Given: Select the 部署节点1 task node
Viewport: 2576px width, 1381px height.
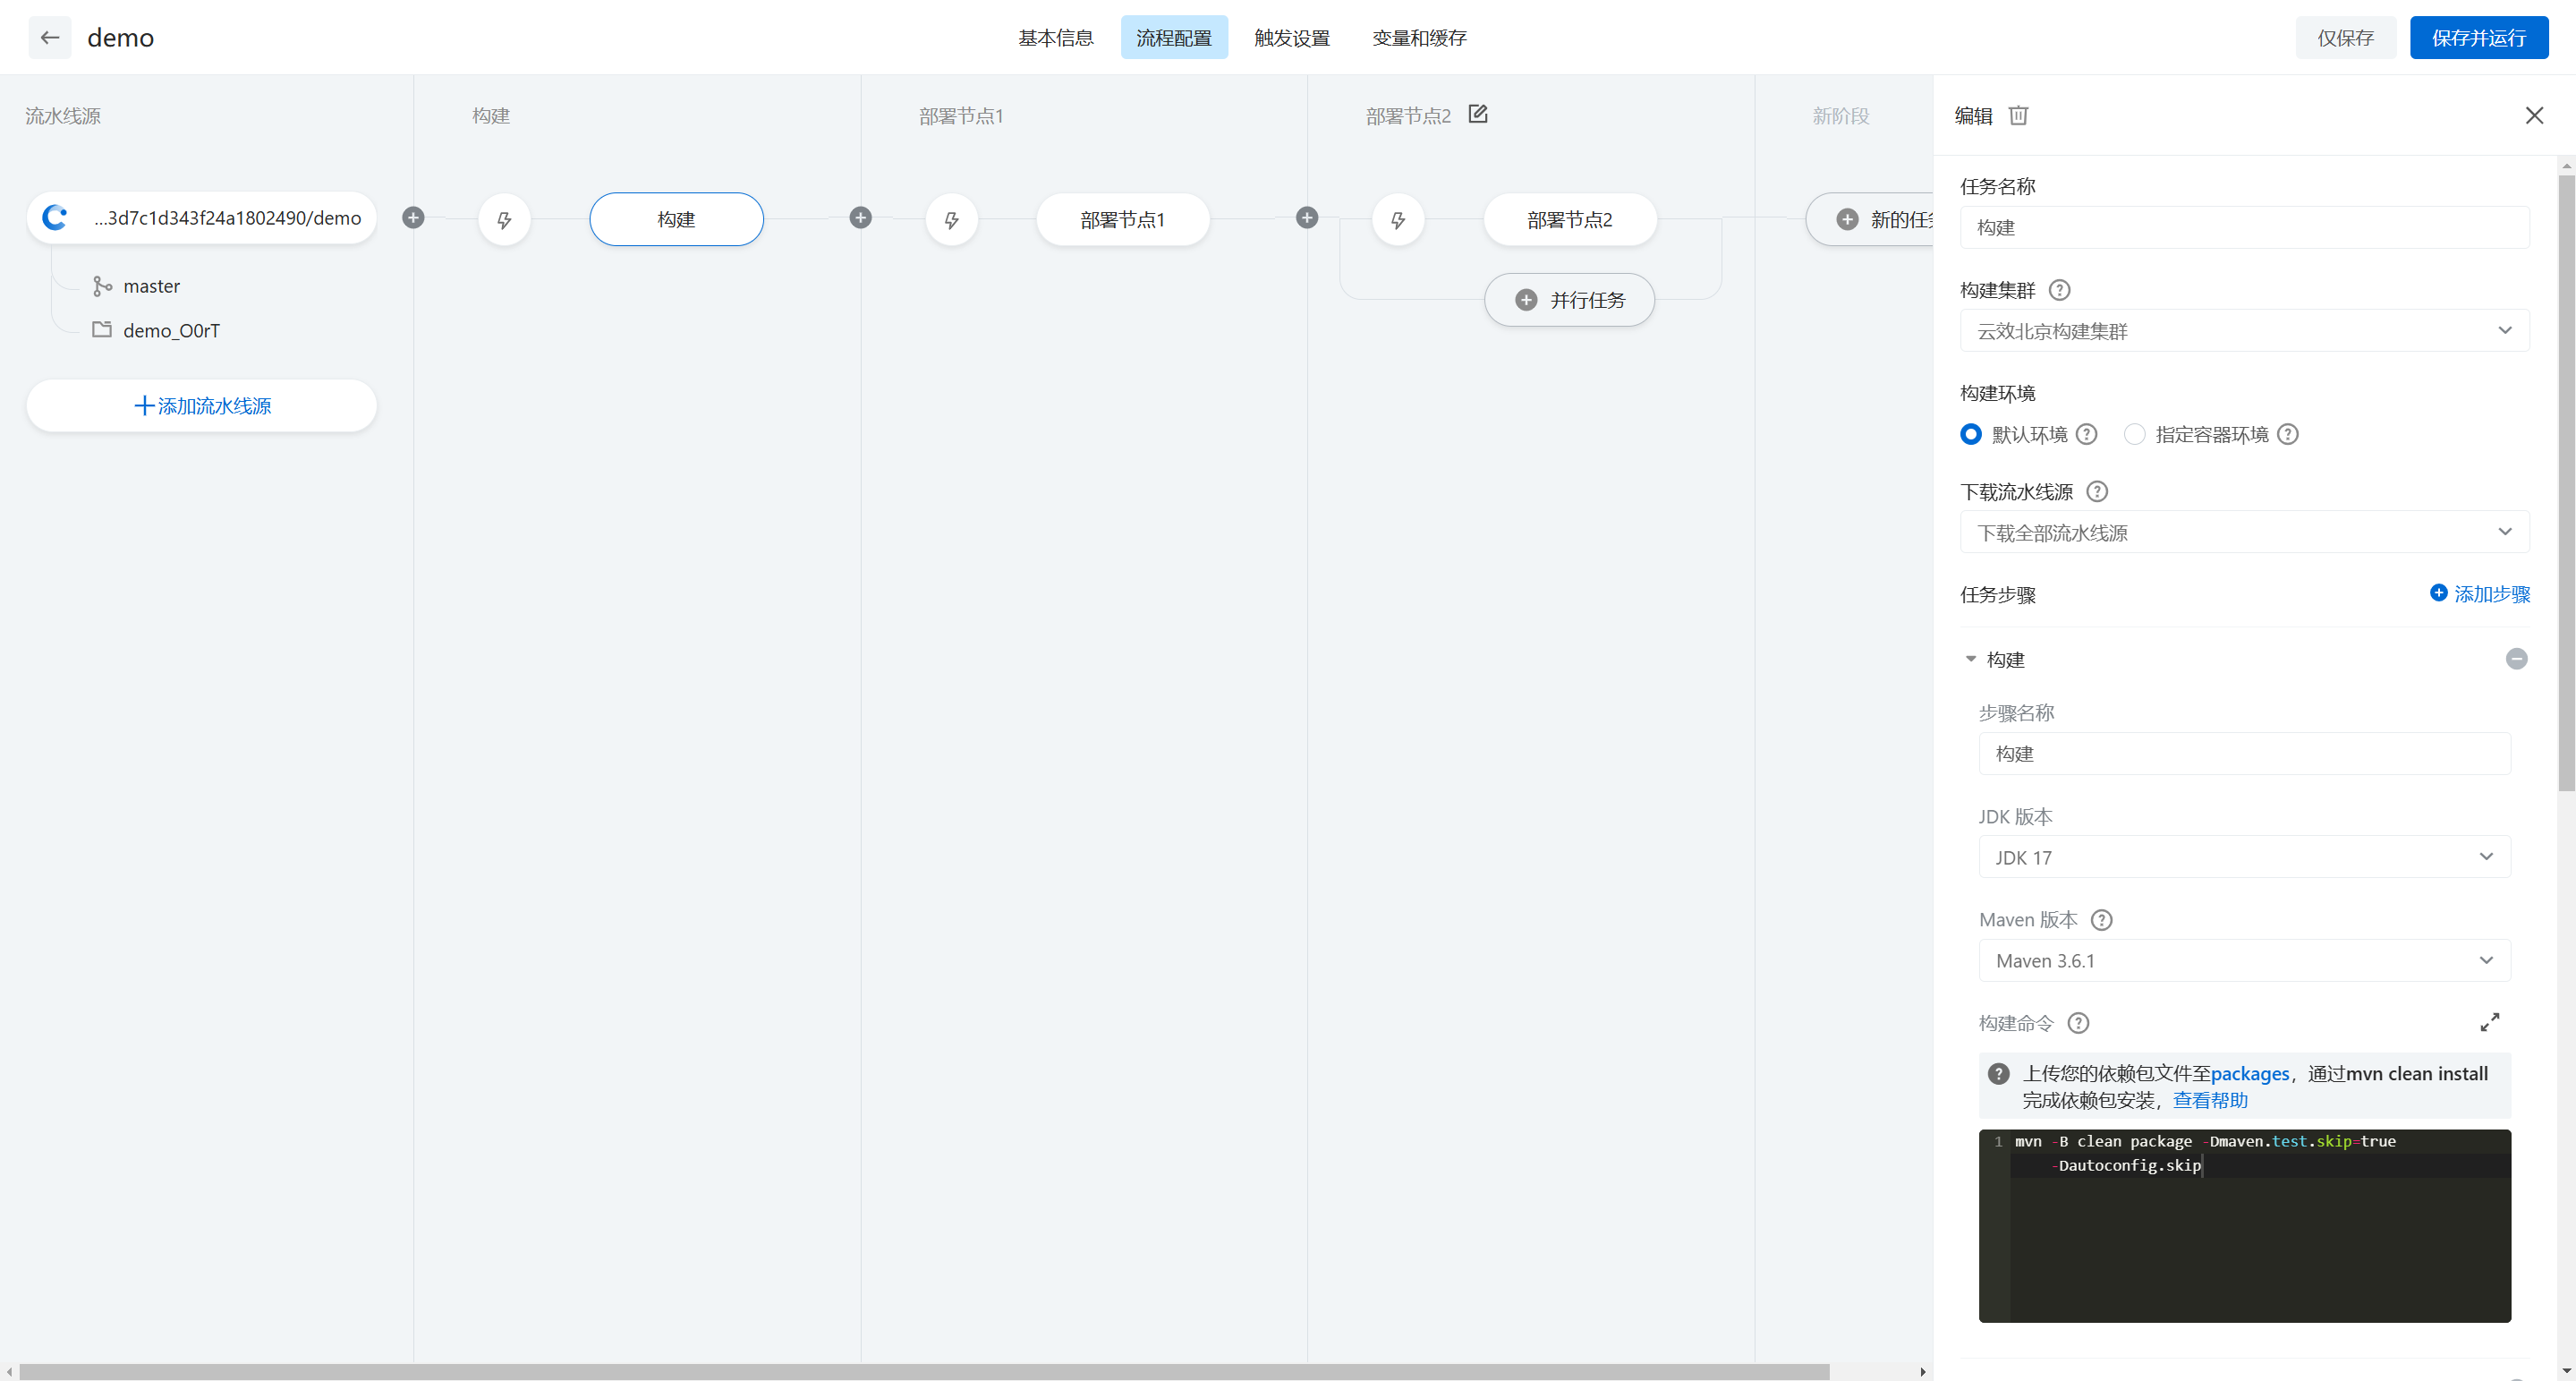Looking at the screenshot, I should coord(1122,219).
